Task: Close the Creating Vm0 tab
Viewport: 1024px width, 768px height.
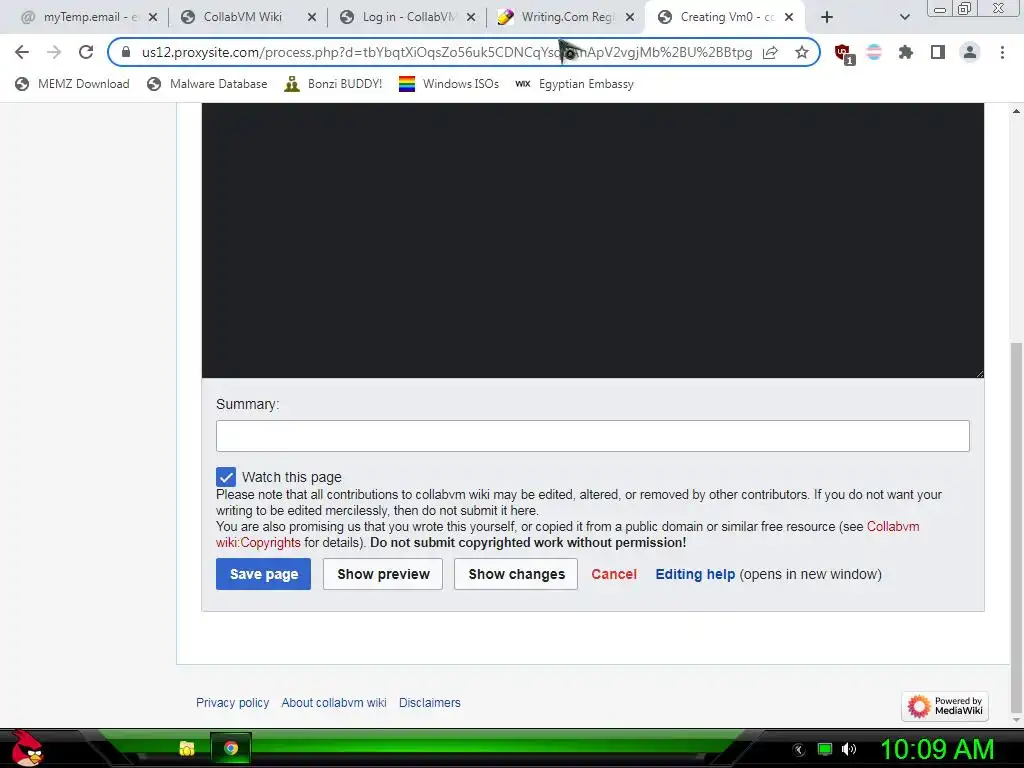Action: pyautogui.click(x=789, y=18)
